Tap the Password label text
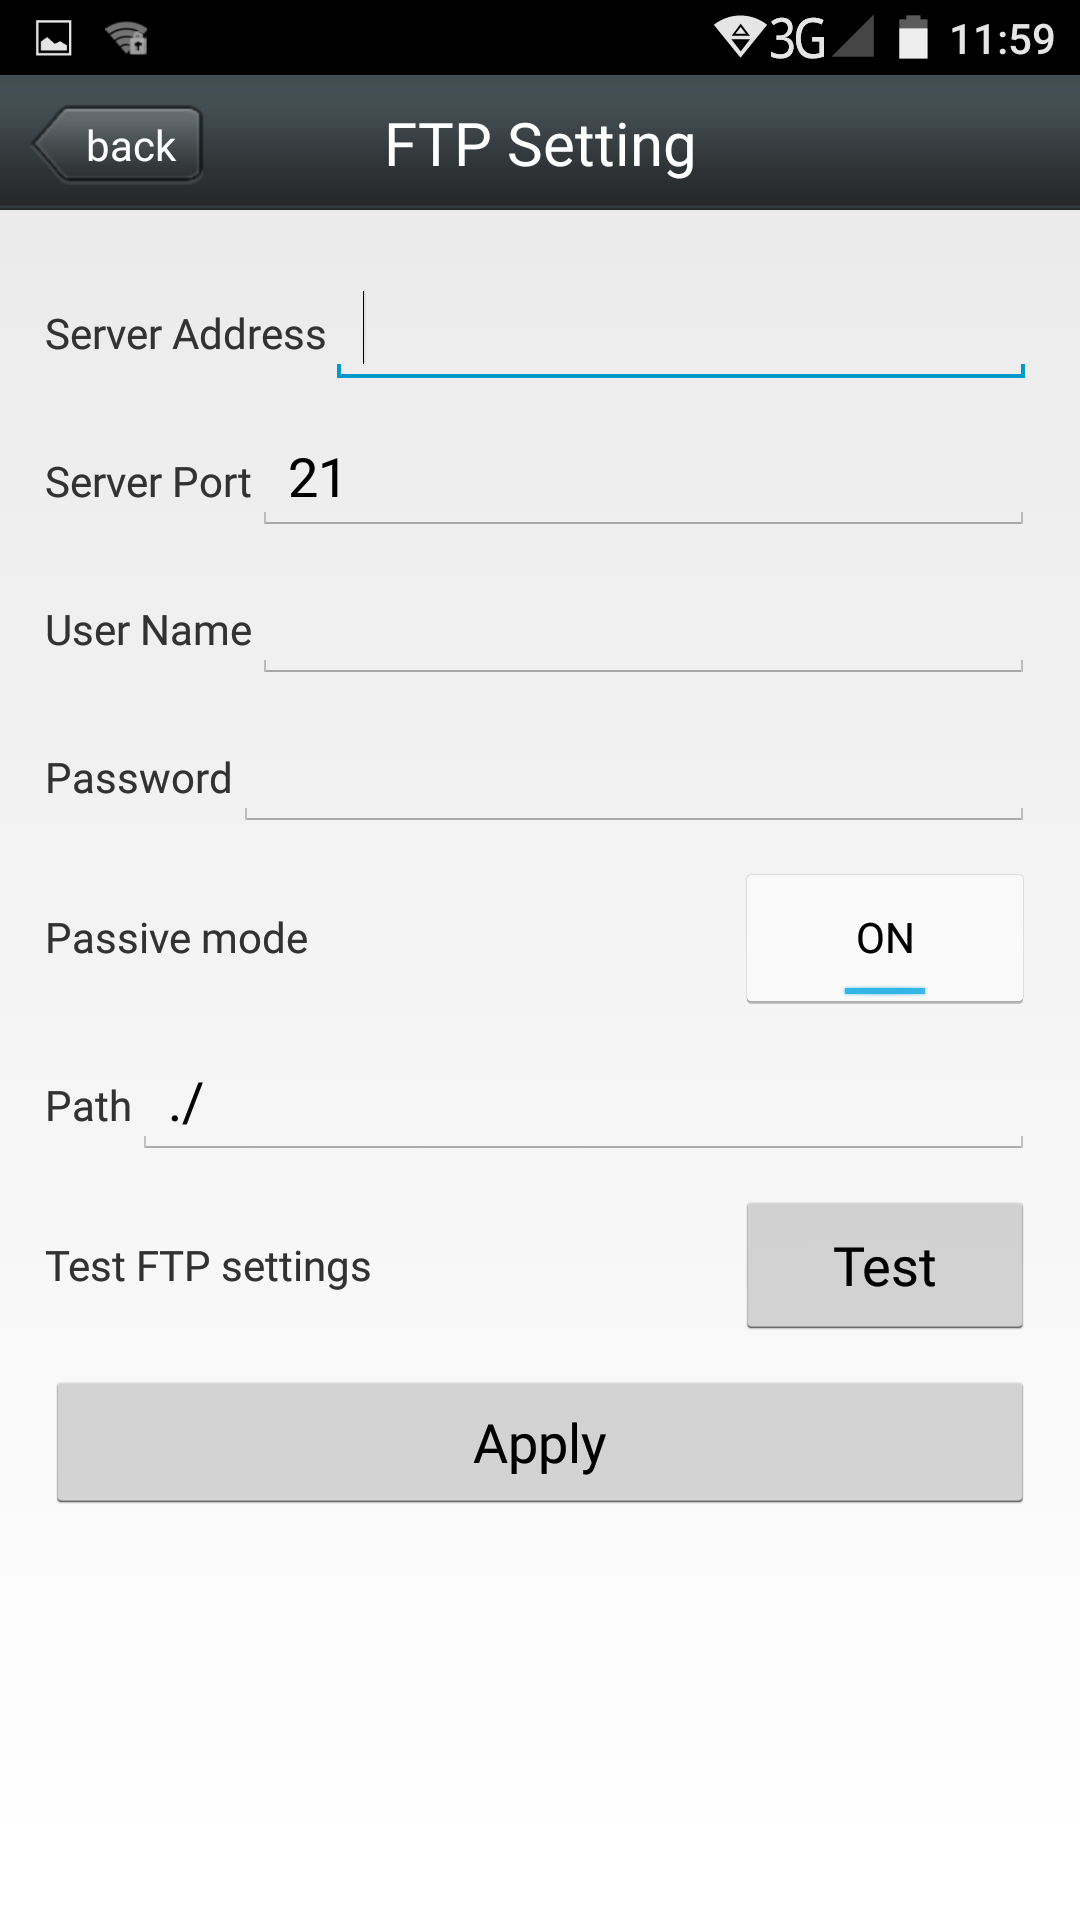Image resolution: width=1080 pixels, height=1920 pixels. 139,779
